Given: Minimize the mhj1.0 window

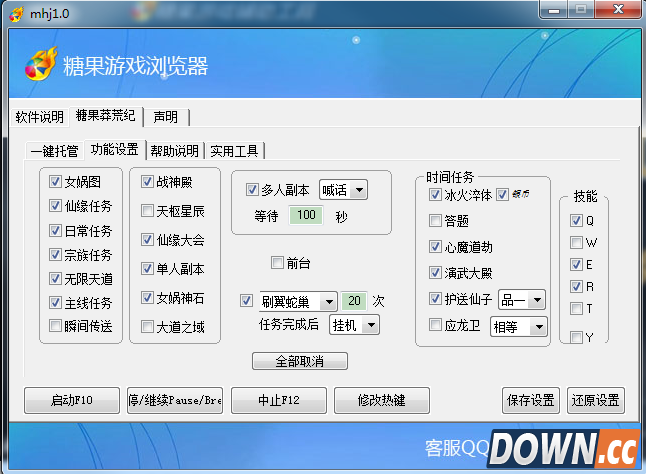Looking at the screenshot, I should click(554, 10).
